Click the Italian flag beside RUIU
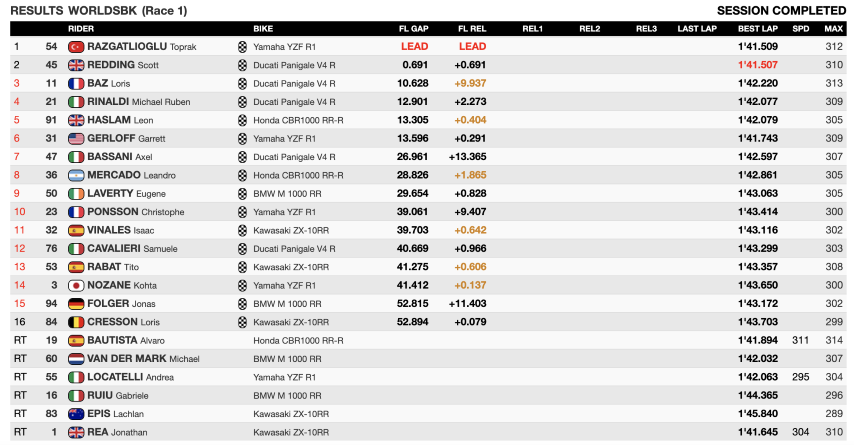Viewport: 854px width, 445px height. pyautogui.click(x=76, y=395)
